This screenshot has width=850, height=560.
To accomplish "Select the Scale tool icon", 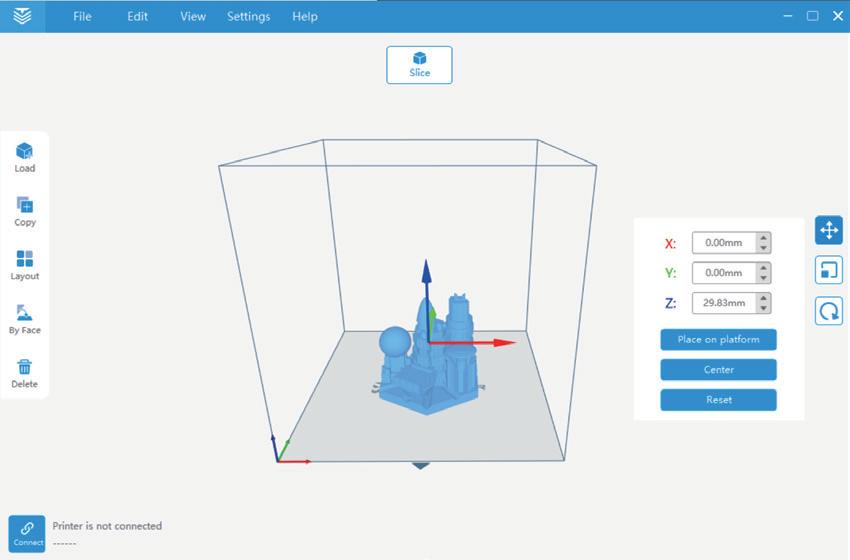I will point(828,270).
